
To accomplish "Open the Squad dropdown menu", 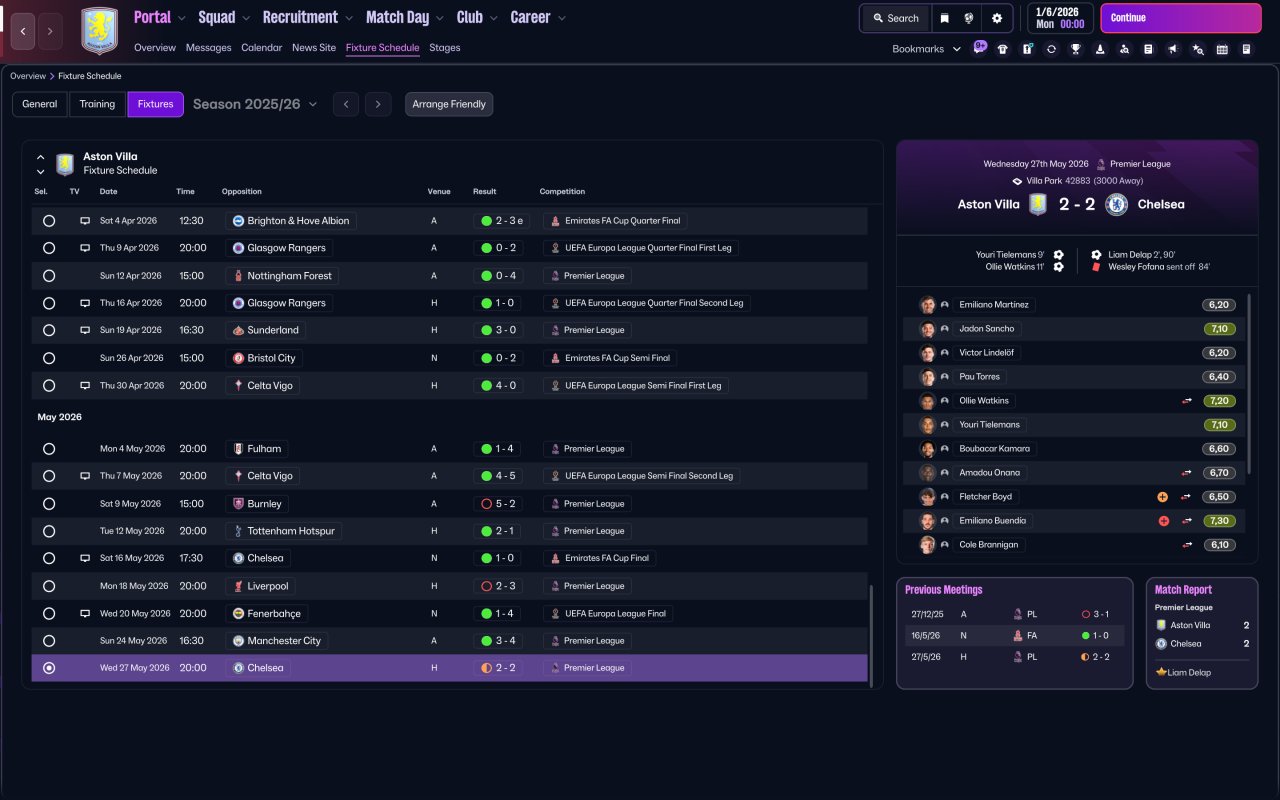I will click(224, 18).
